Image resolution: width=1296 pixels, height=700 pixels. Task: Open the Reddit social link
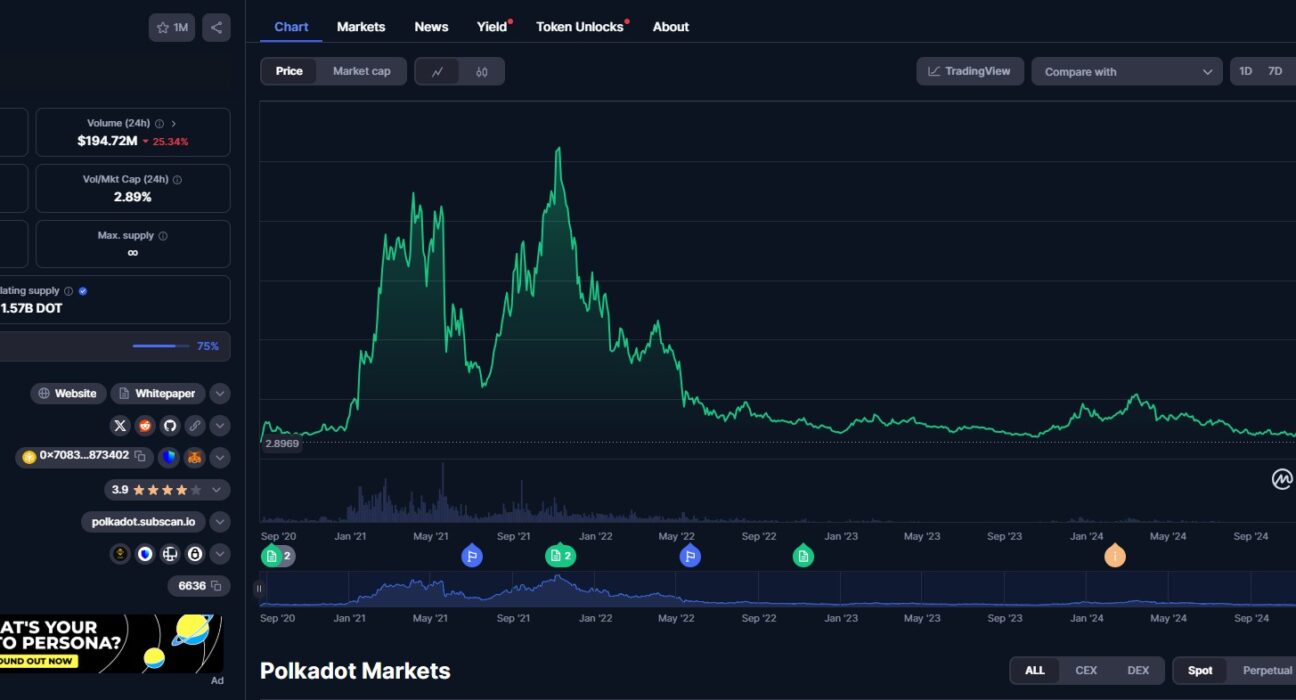coord(145,426)
